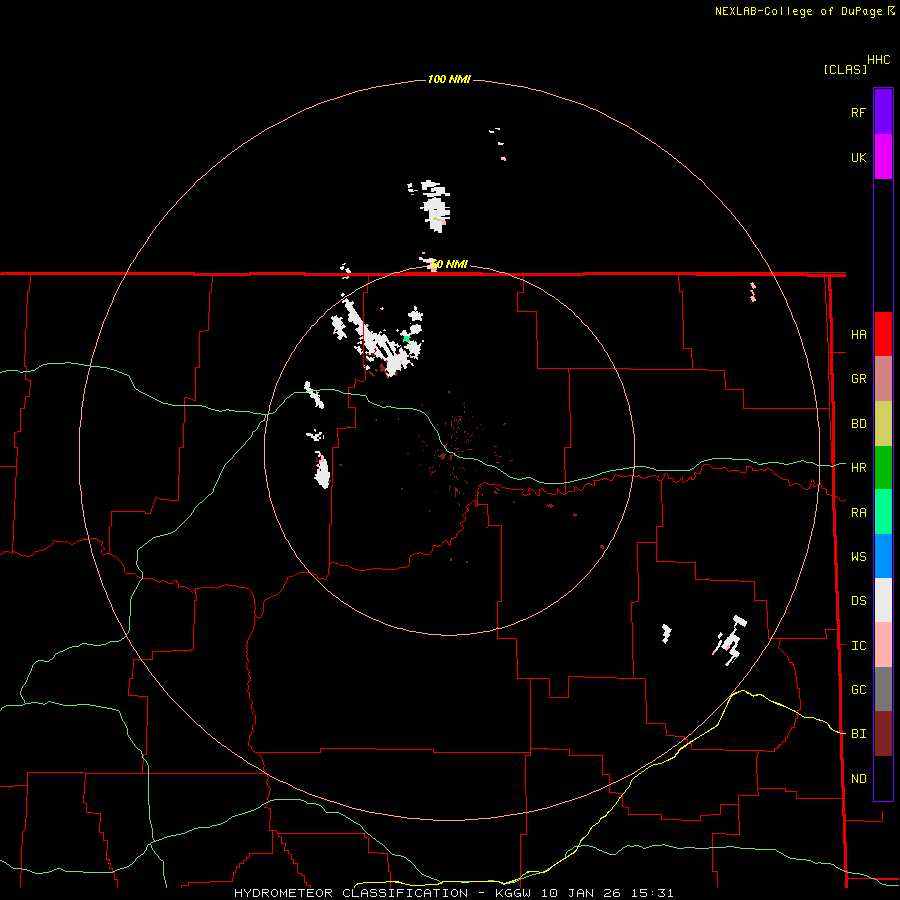Click the white DS legend swatch

(x=883, y=600)
